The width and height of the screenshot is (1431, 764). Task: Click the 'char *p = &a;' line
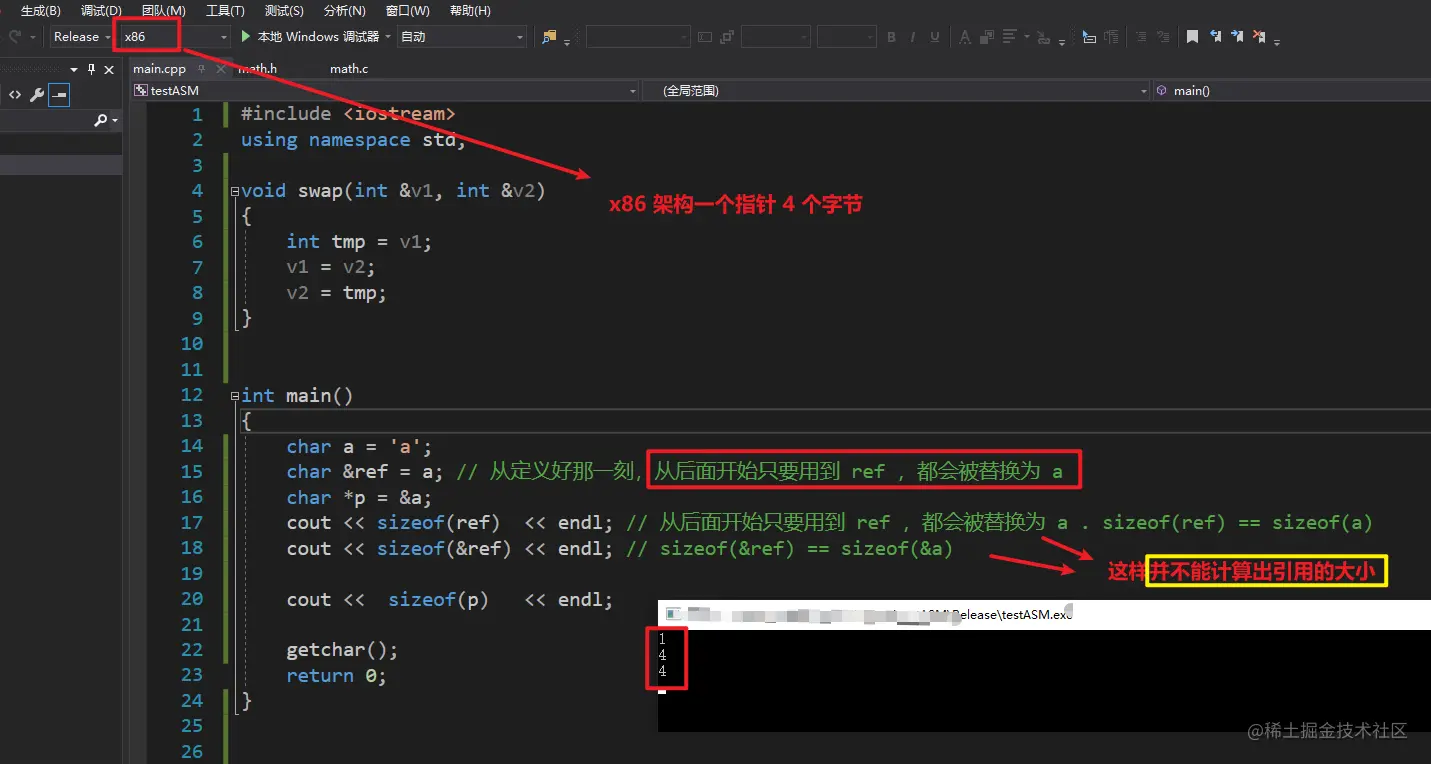click(359, 497)
